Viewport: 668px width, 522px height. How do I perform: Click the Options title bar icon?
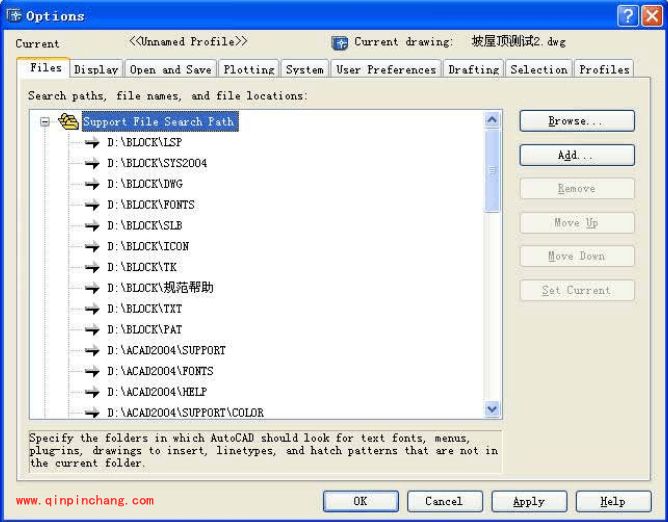(14, 16)
